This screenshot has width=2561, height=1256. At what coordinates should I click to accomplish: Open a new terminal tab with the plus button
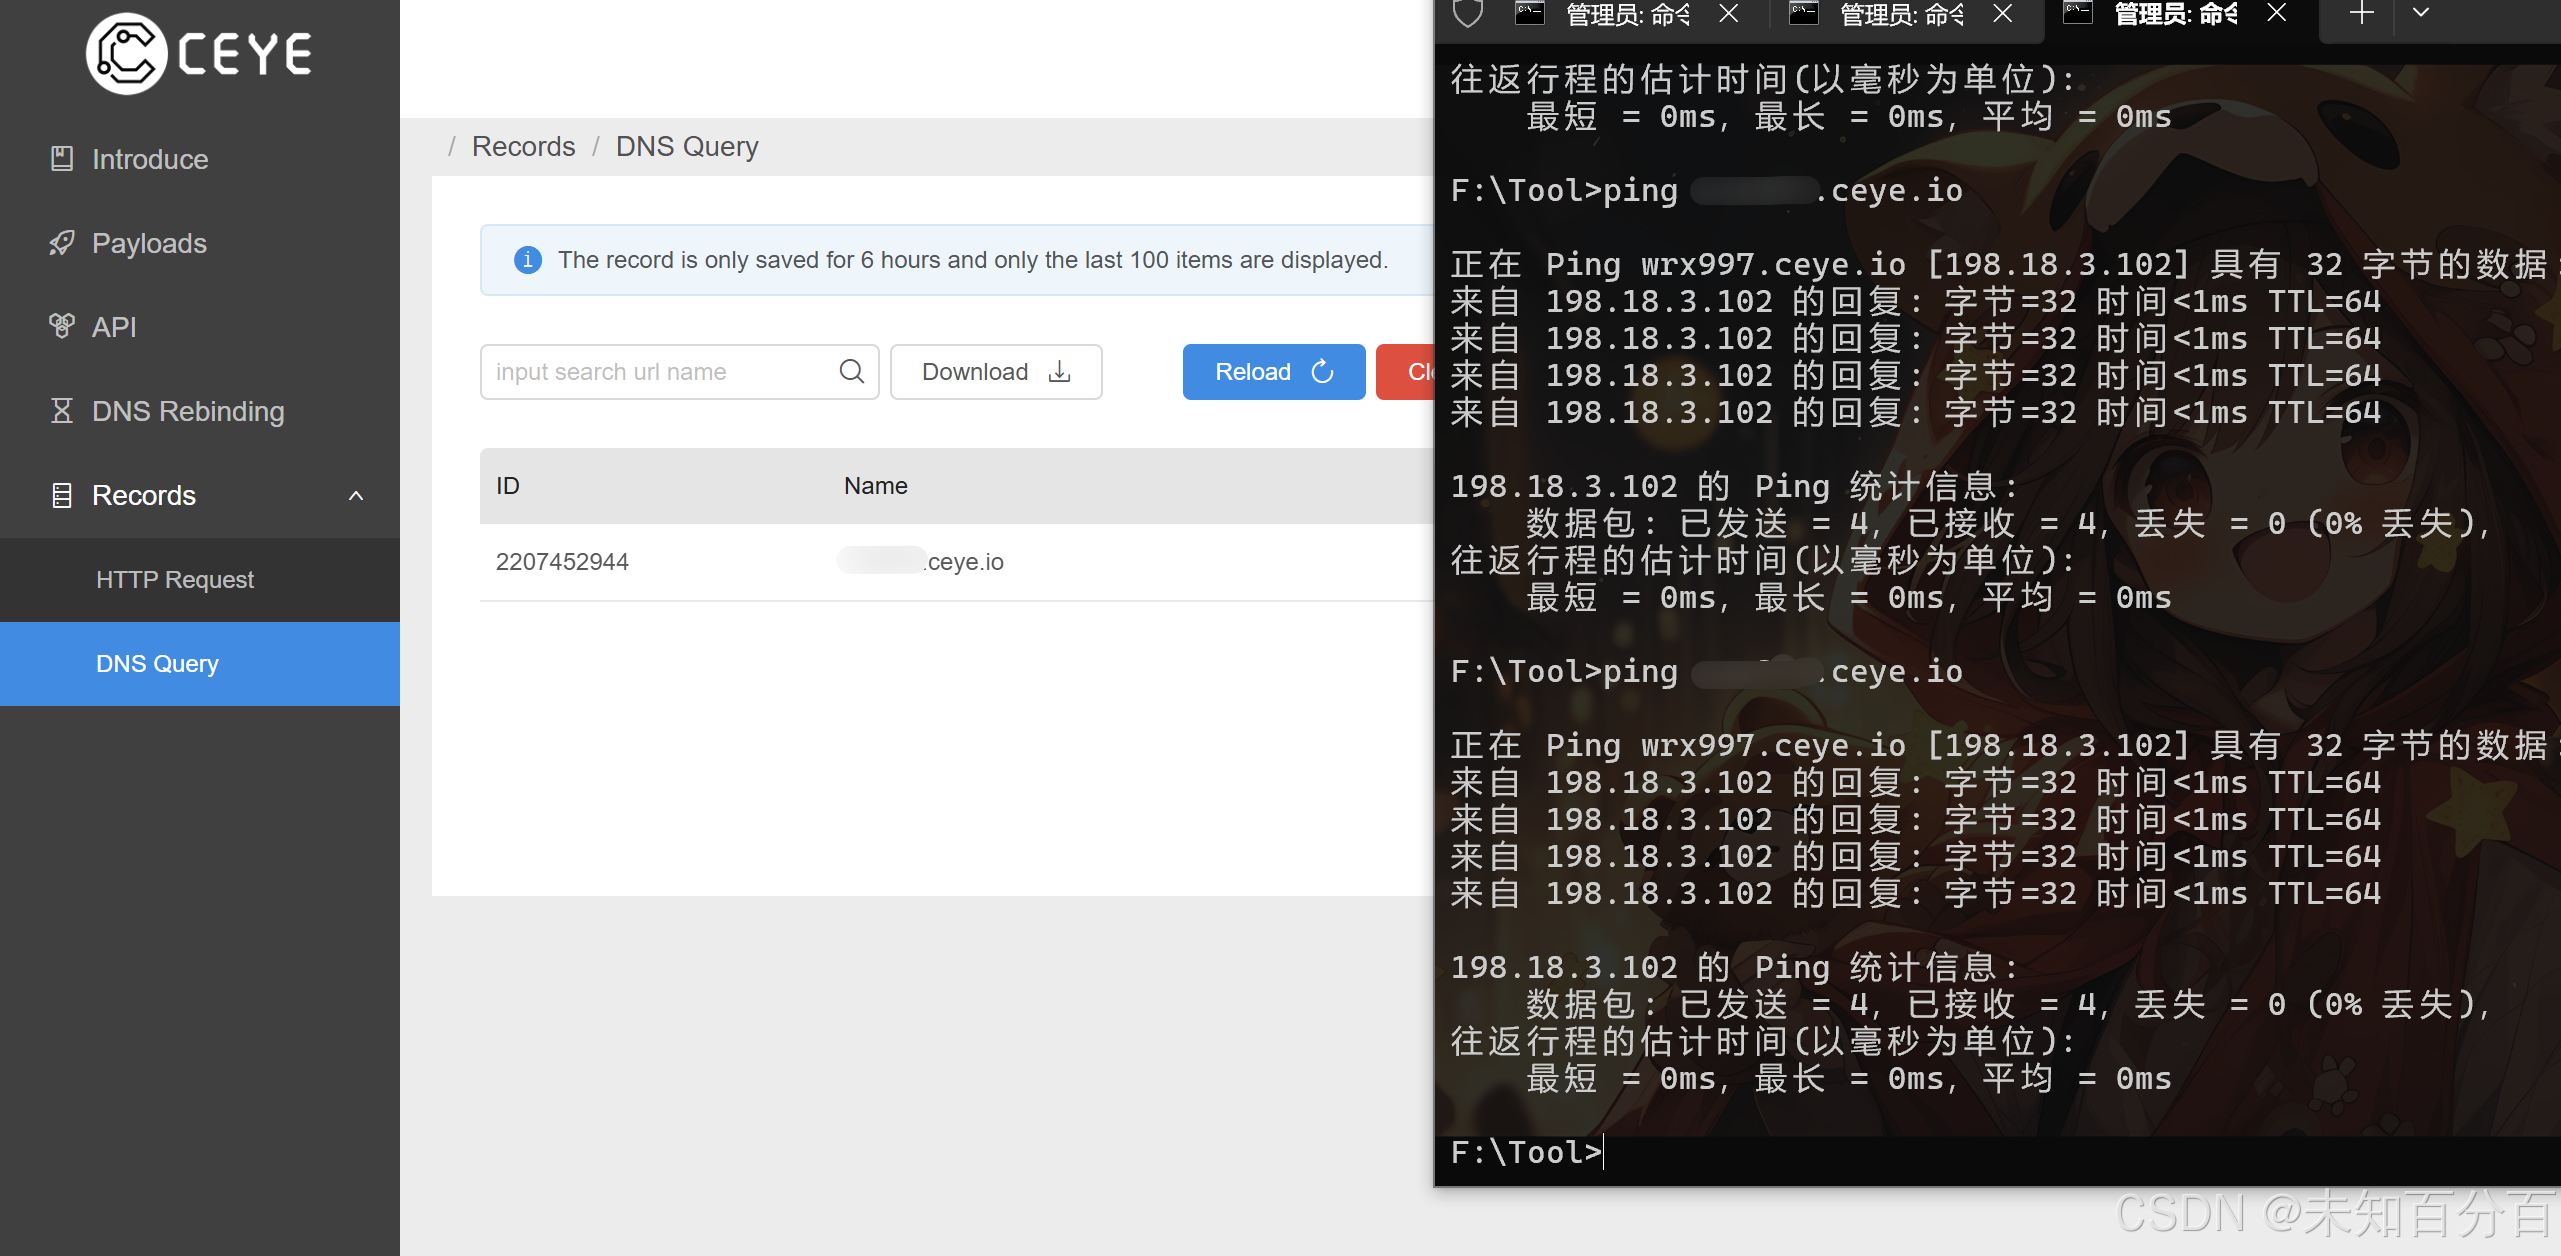2361,14
